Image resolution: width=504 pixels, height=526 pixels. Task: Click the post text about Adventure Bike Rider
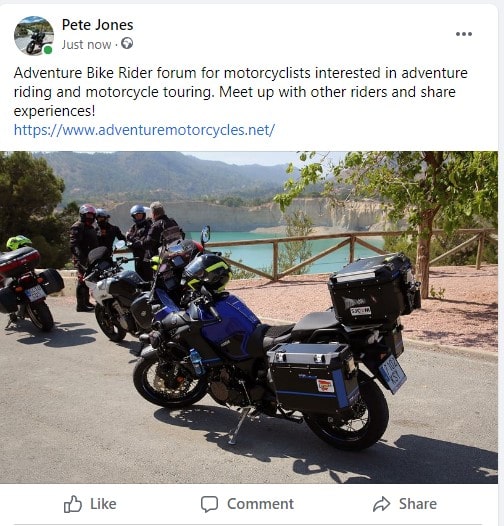(241, 92)
